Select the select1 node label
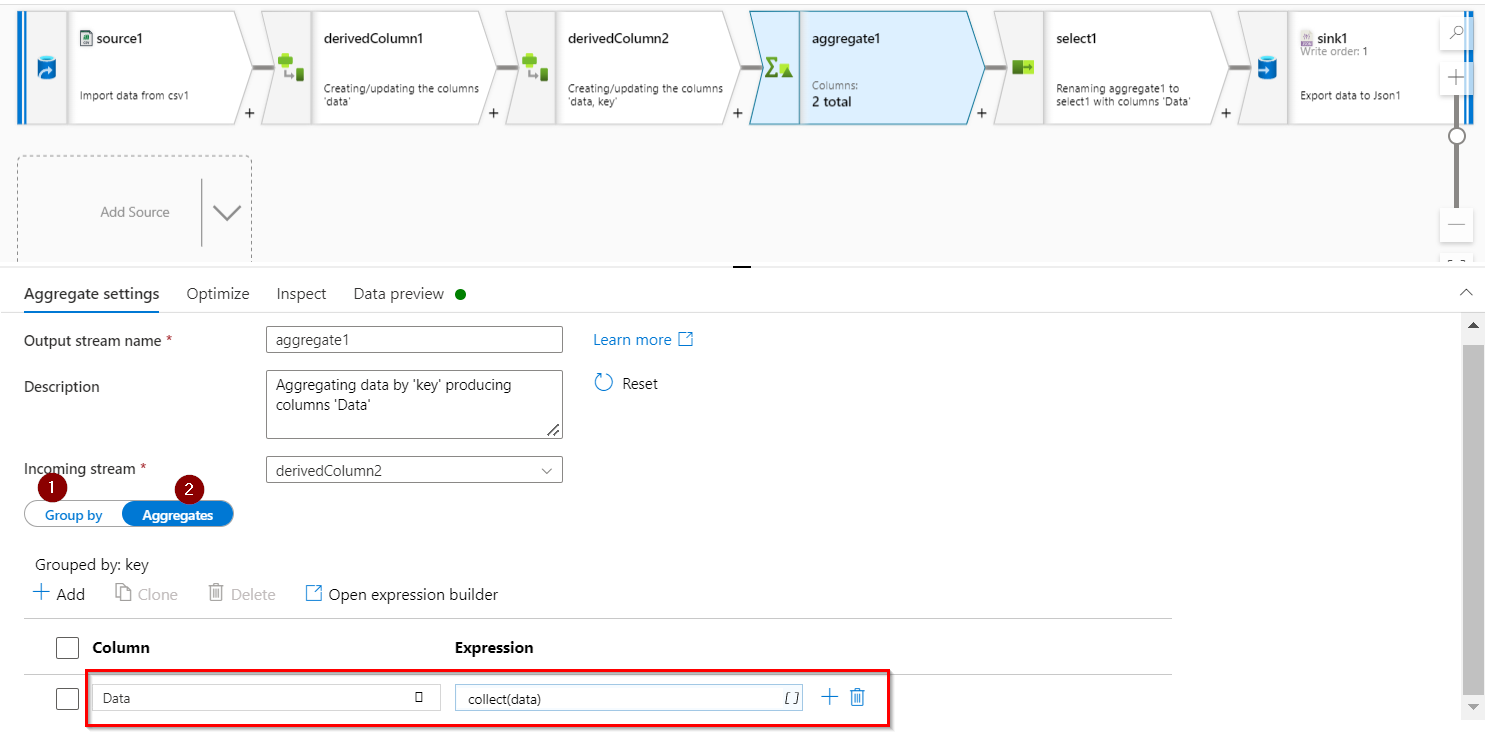 [x=1076, y=38]
